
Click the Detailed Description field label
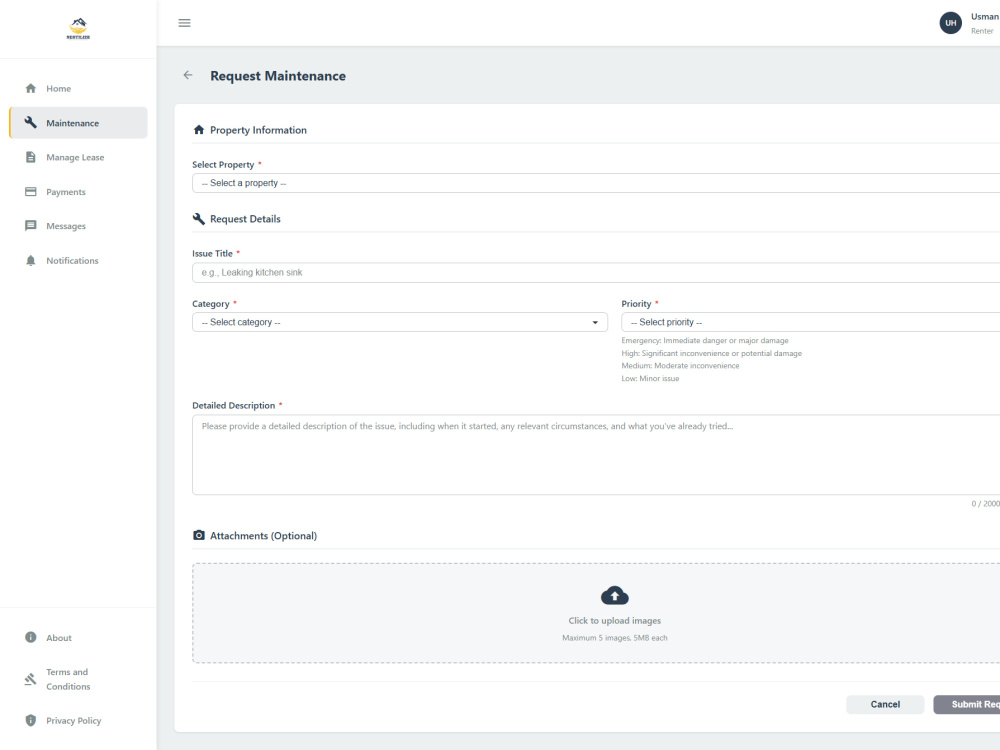pos(233,406)
